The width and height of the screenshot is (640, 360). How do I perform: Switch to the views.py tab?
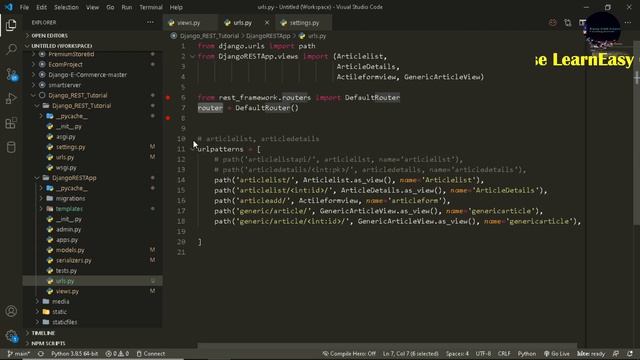[189, 23]
